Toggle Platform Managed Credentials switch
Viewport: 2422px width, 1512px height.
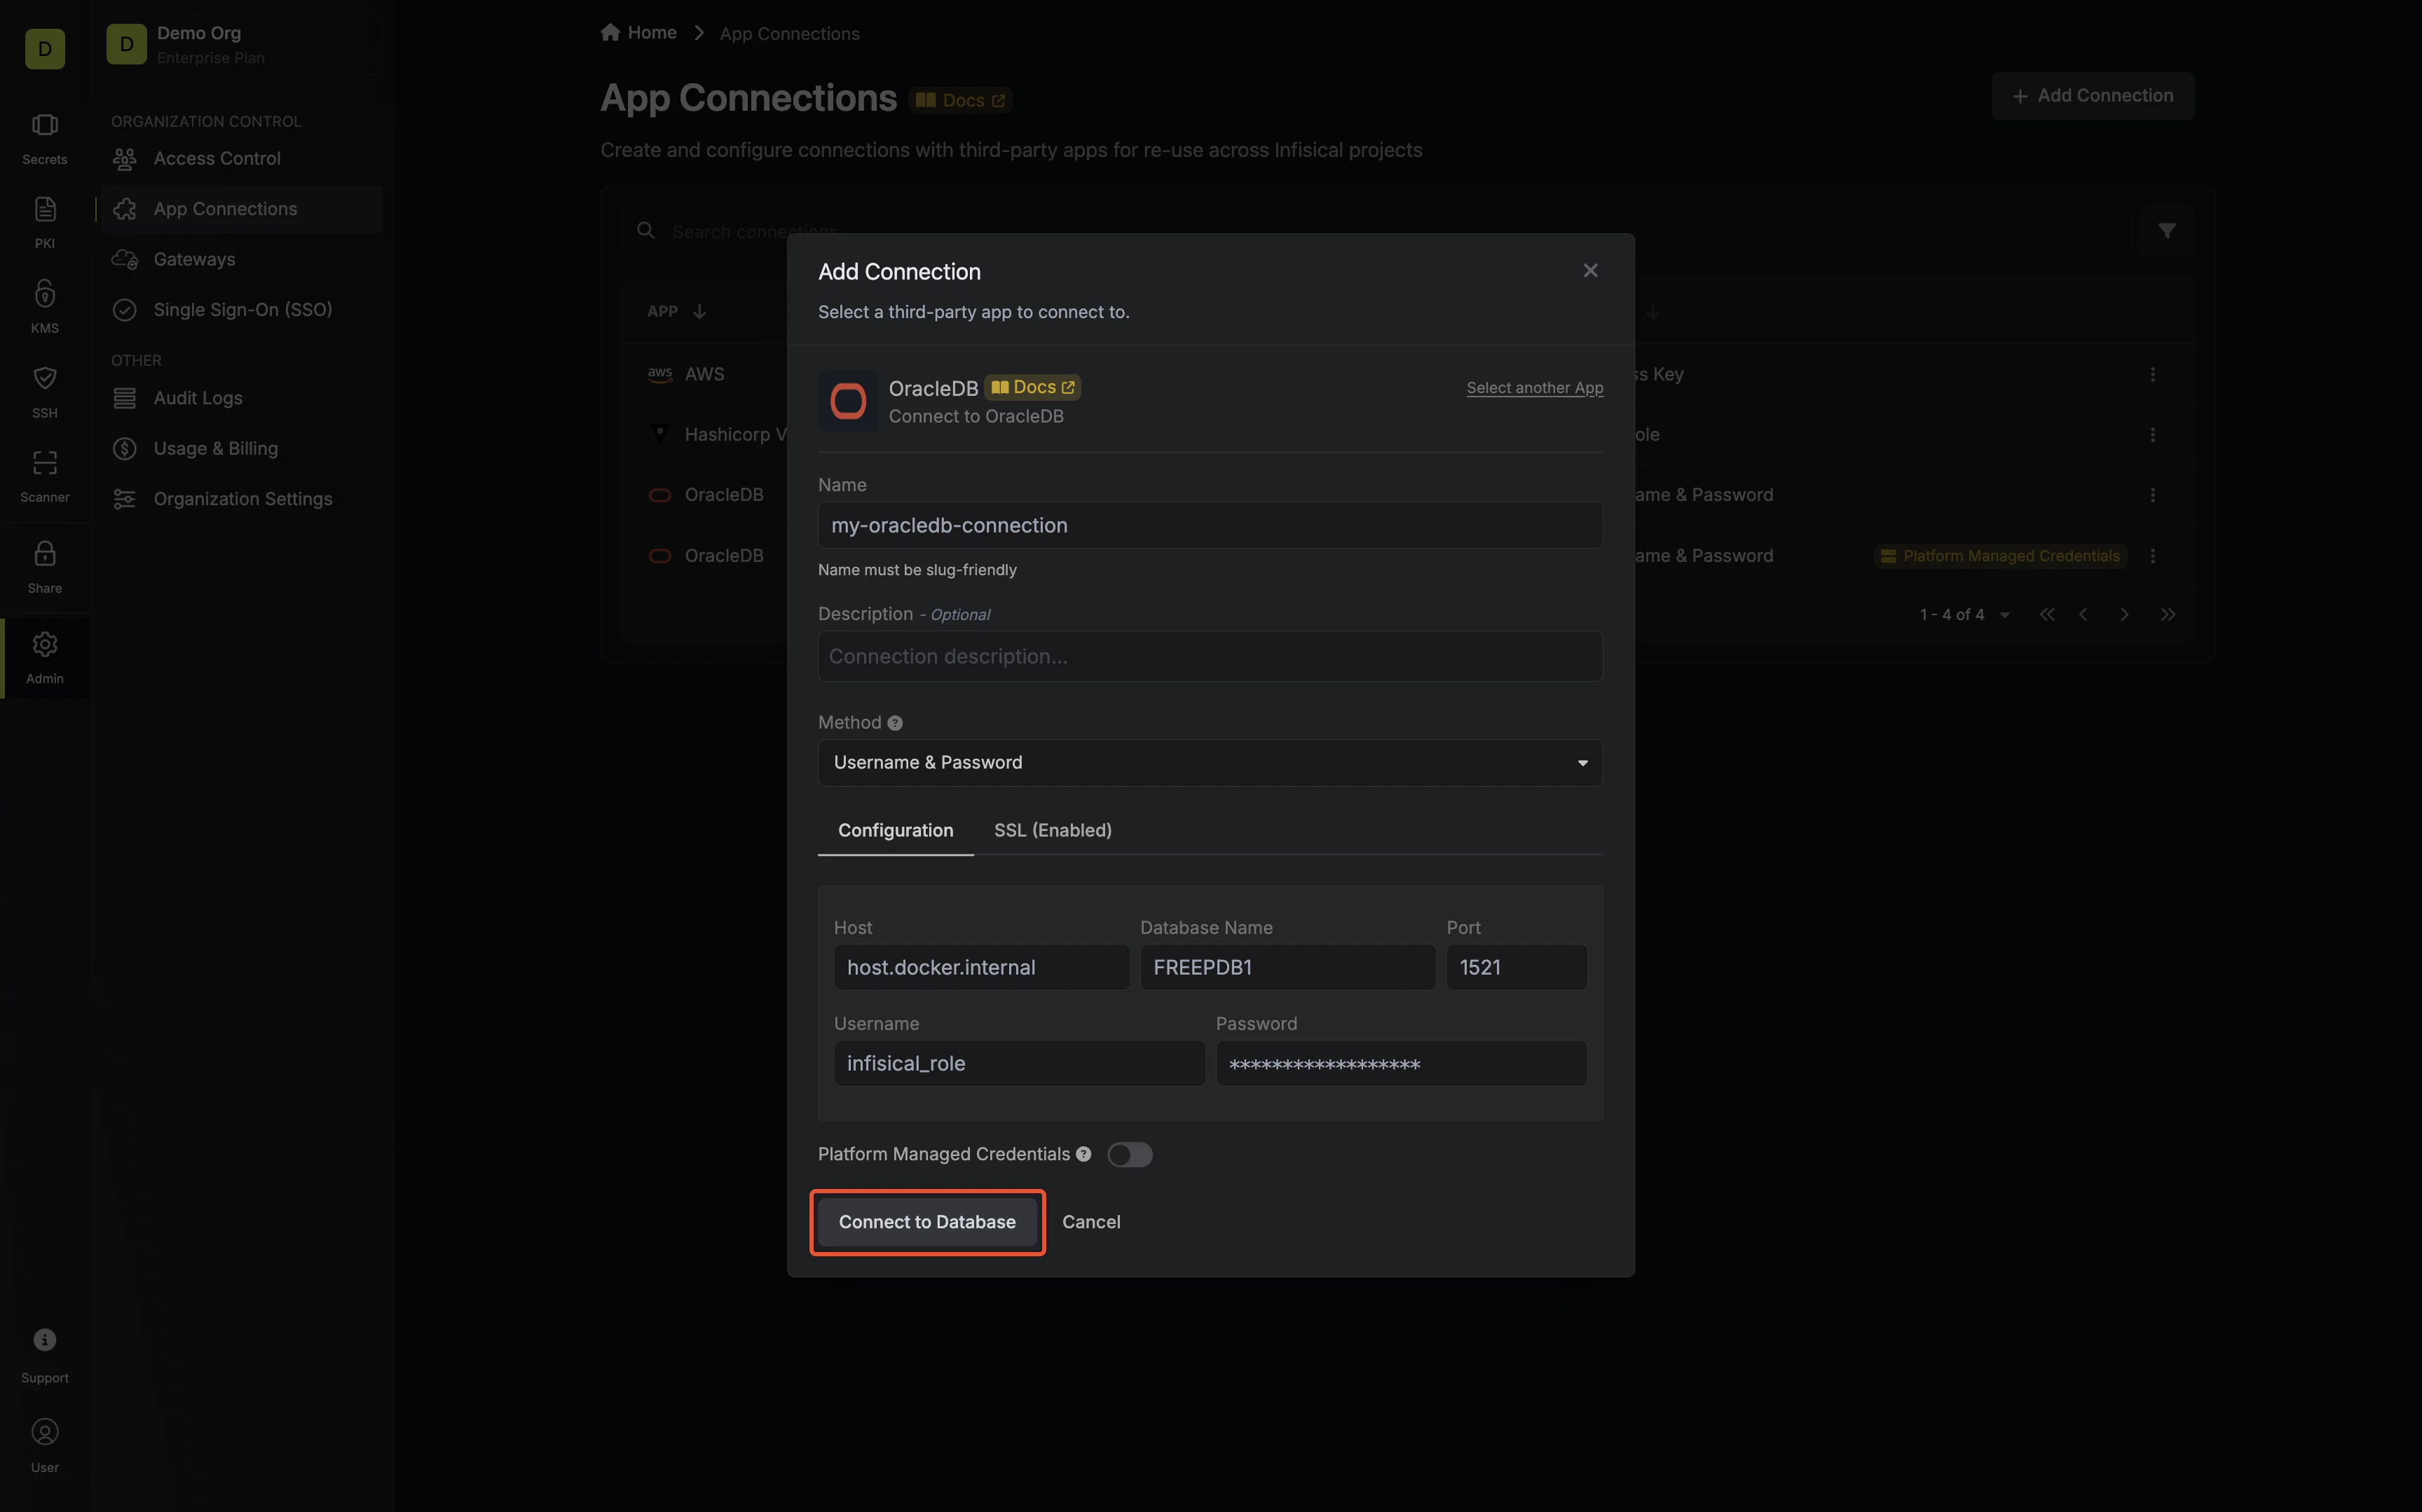[1129, 1155]
